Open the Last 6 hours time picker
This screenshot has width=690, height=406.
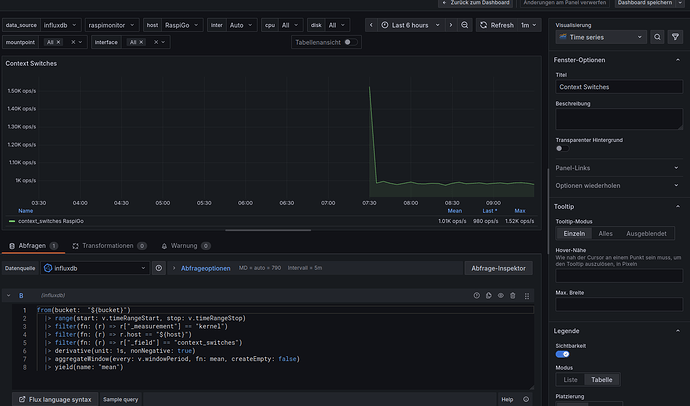pyautogui.click(x=408, y=24)
